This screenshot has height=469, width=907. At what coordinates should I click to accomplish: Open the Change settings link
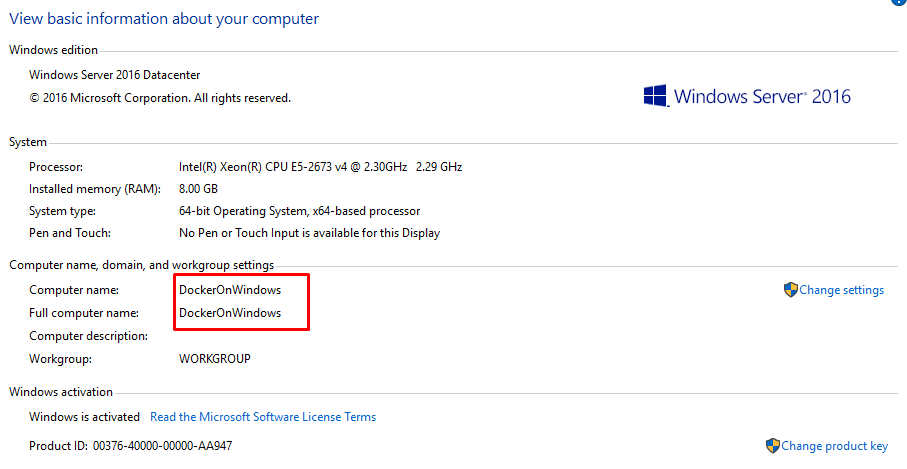tap(841, 290)
